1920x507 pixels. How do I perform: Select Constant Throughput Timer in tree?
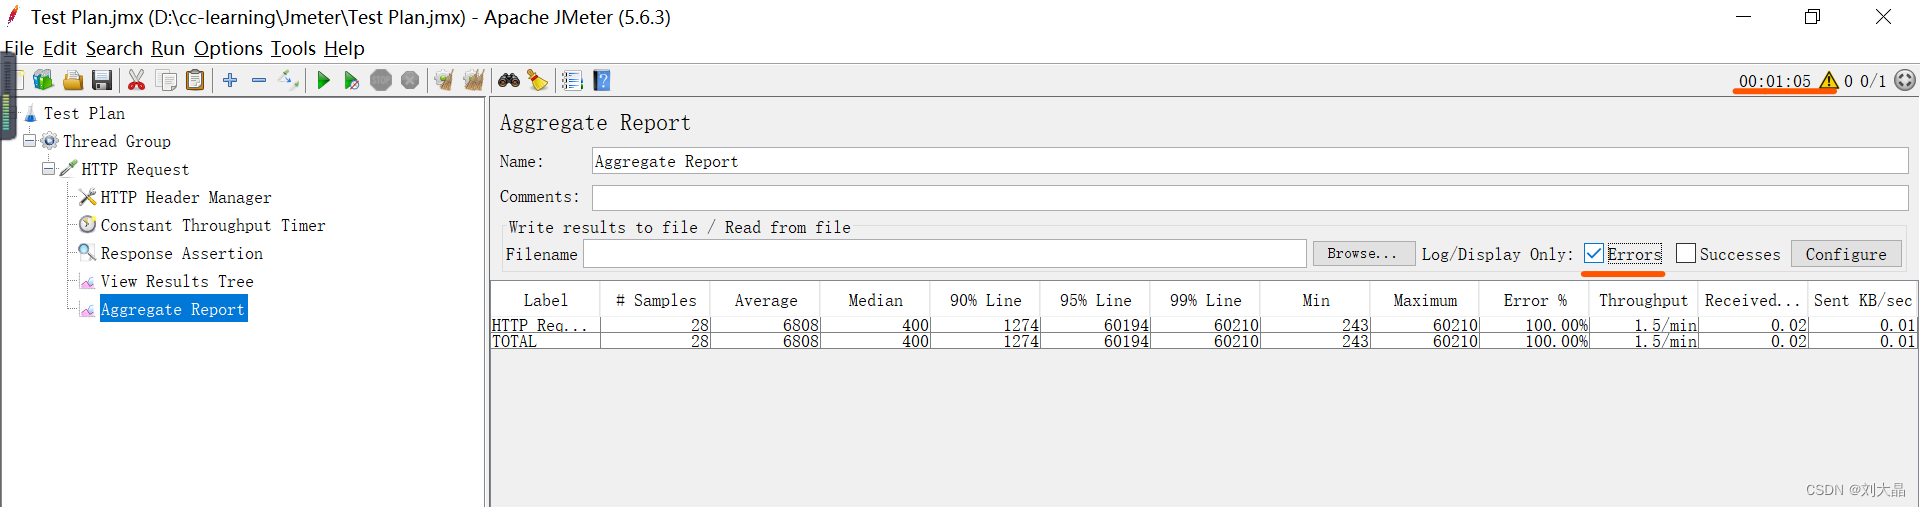click(213, 225)
